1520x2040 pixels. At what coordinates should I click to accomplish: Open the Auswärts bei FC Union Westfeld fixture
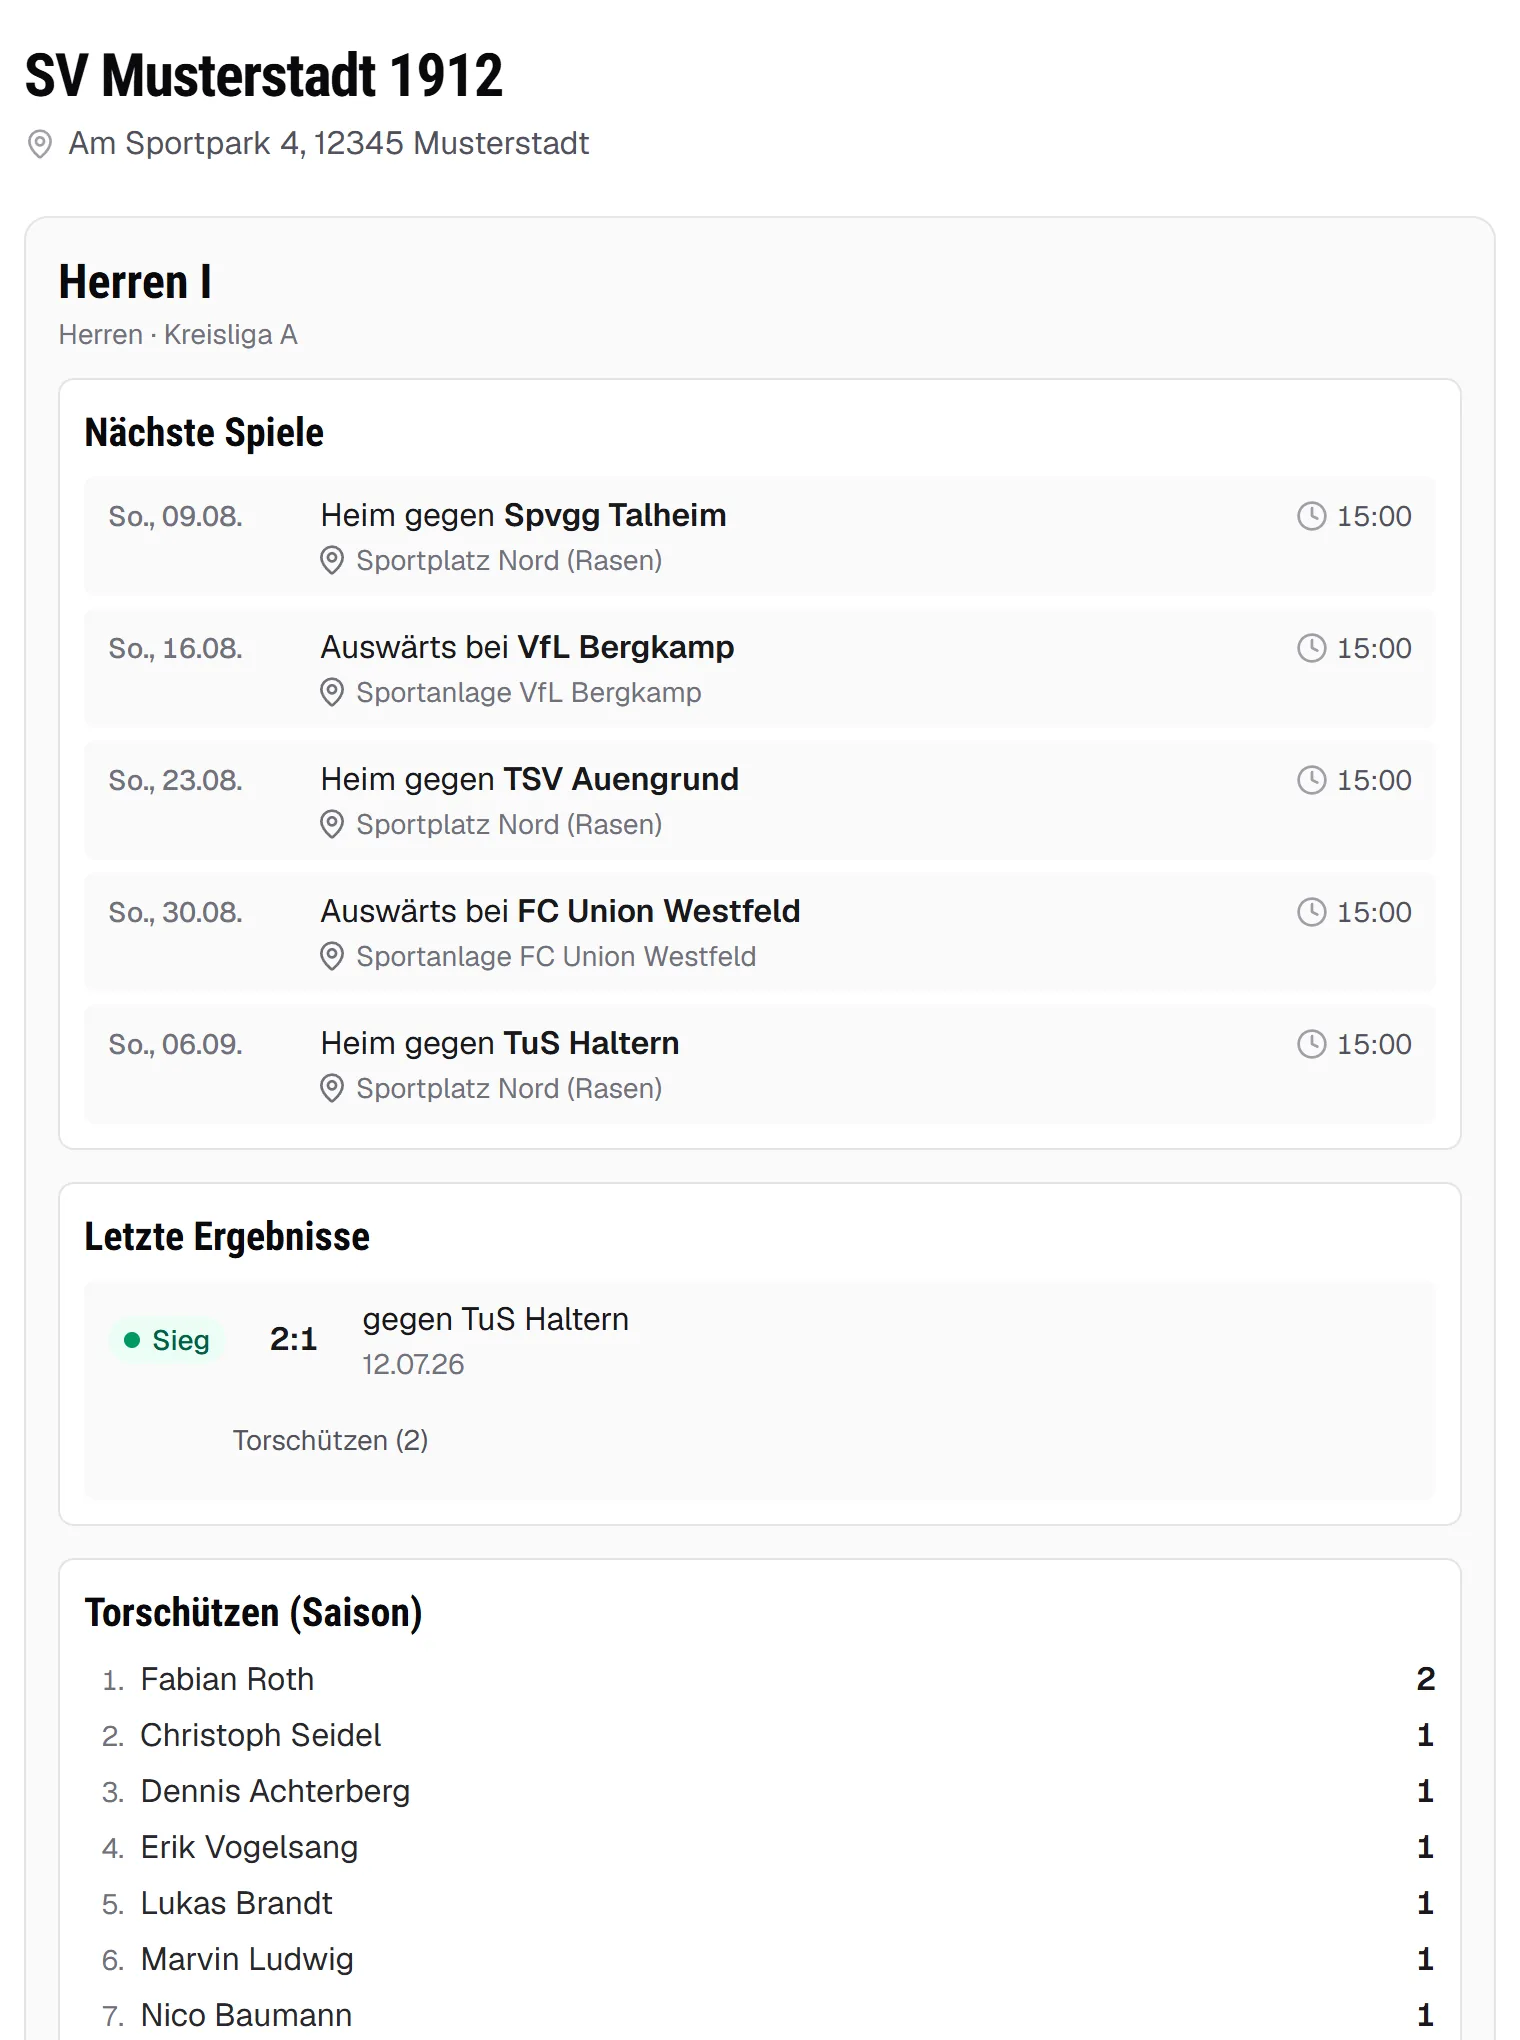pos(760,932)
